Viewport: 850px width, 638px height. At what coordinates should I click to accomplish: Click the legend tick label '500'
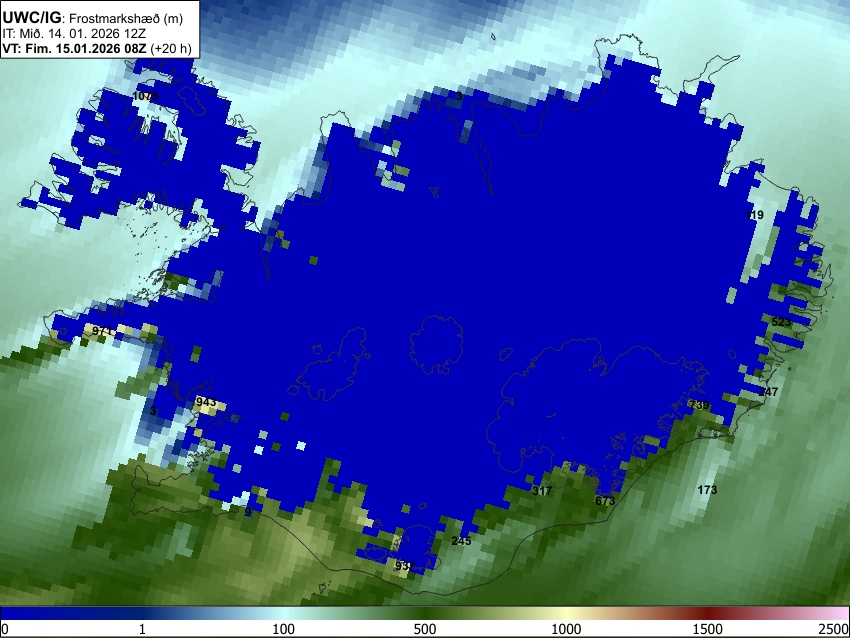coord(424,629)
